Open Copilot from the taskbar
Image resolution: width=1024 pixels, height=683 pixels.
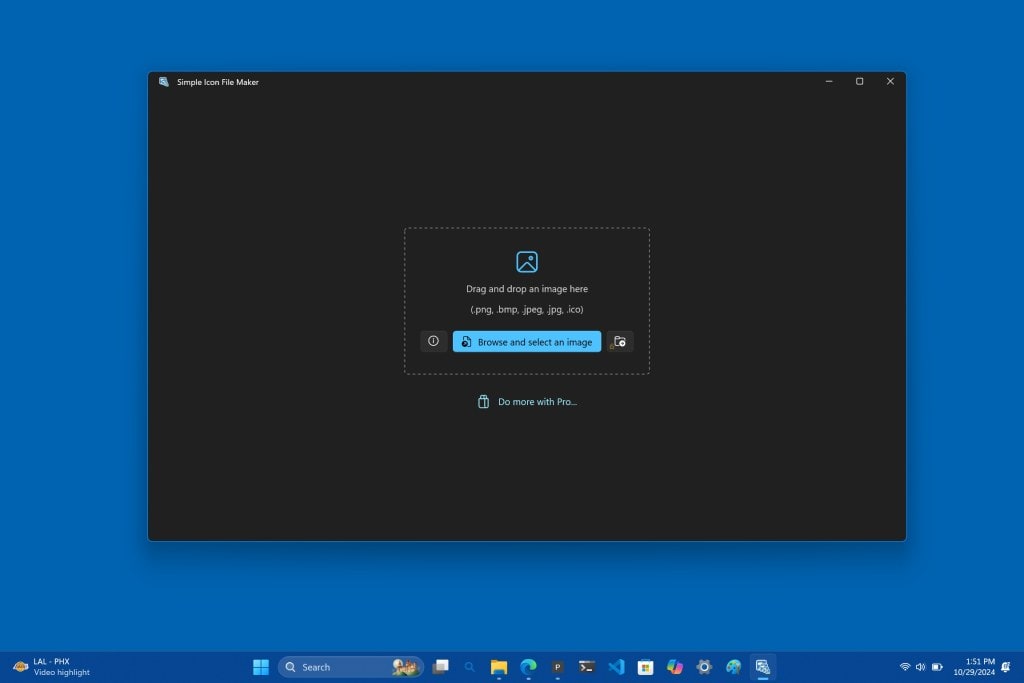674,666
